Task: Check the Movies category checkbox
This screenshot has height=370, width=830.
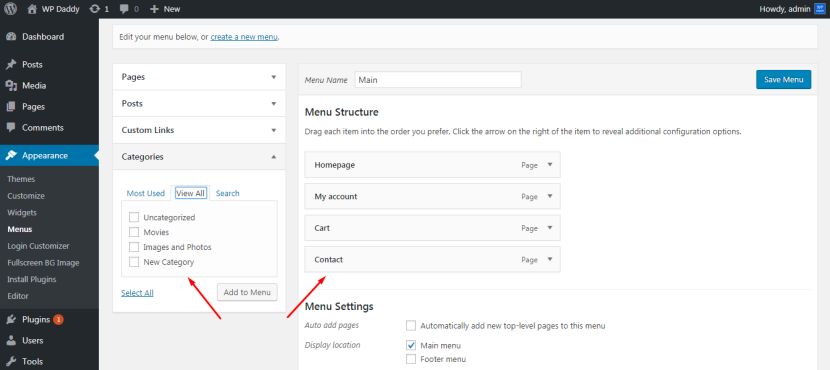Action: tap(134, 232)
